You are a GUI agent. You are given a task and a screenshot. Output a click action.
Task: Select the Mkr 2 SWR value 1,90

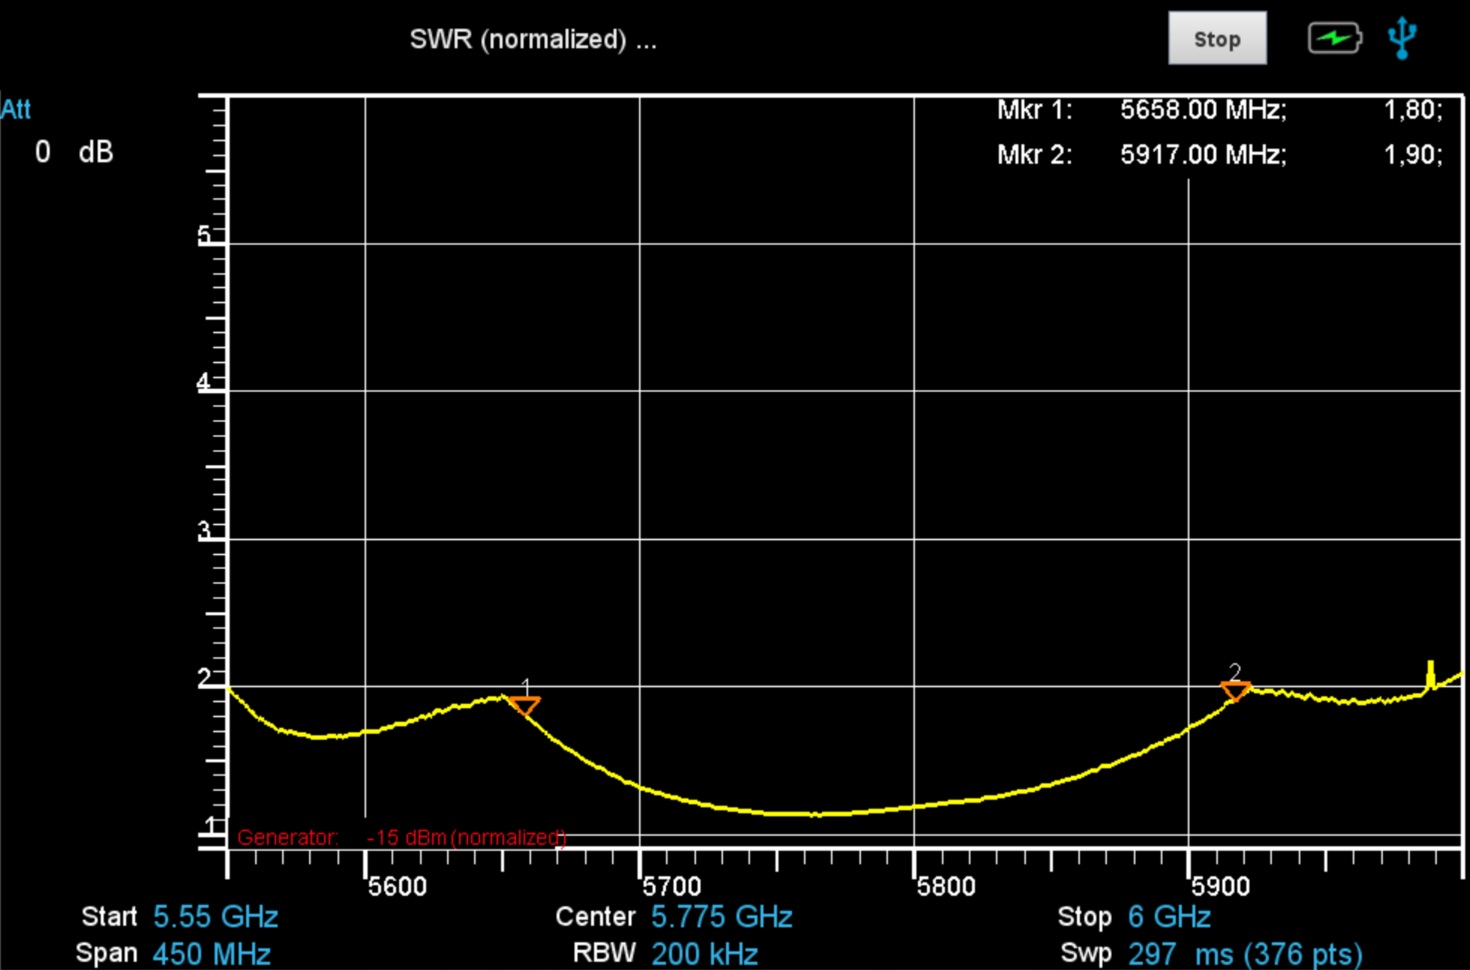(x=1411, y=155)
